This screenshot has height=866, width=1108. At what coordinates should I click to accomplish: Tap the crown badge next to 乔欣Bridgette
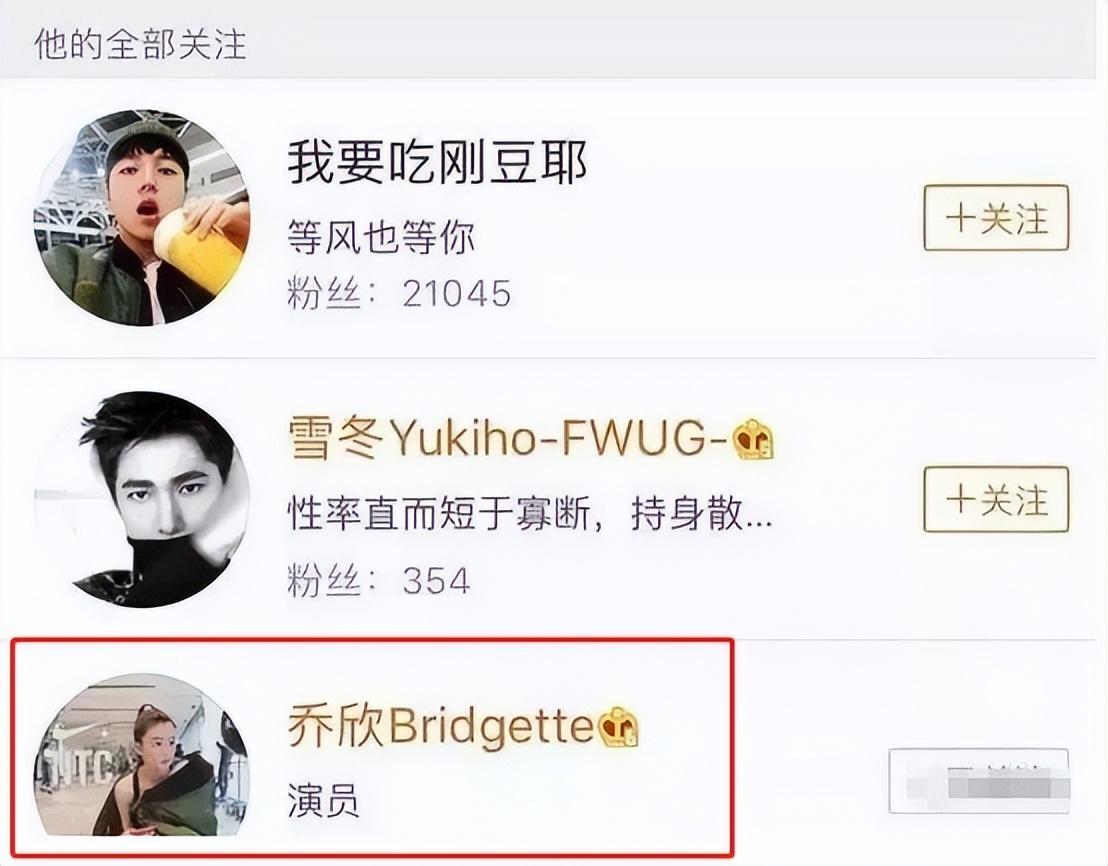click(x=618, y=727)
